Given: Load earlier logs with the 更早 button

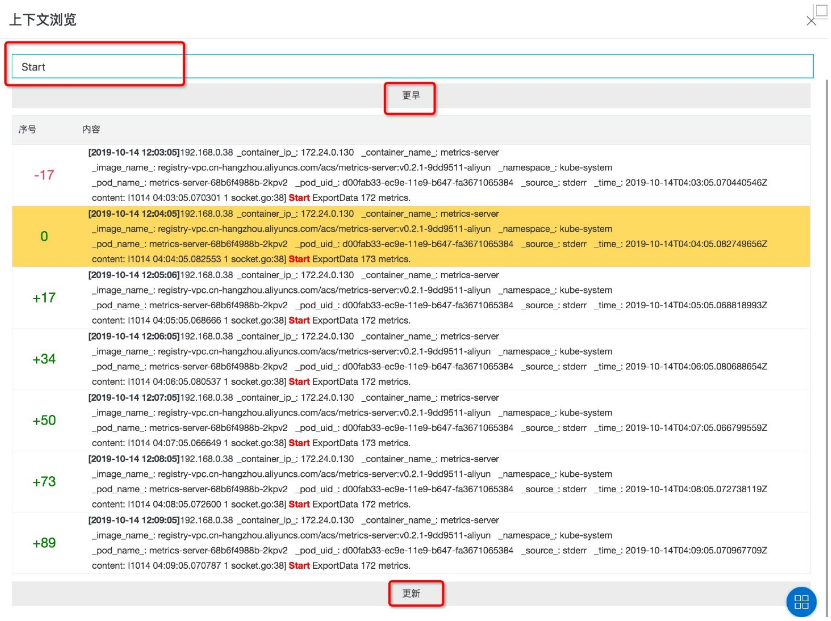Looking at the screenshot, I should point(411,96).
